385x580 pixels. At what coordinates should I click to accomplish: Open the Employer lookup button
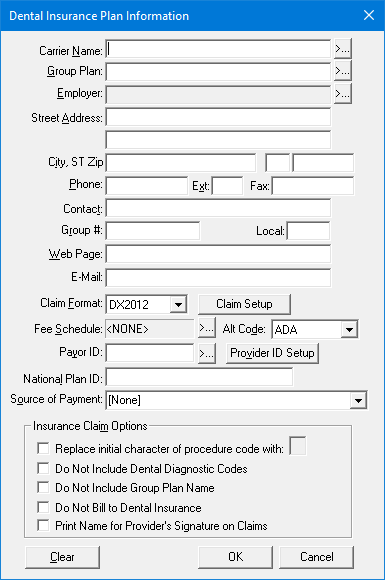[x=342, y=94]
